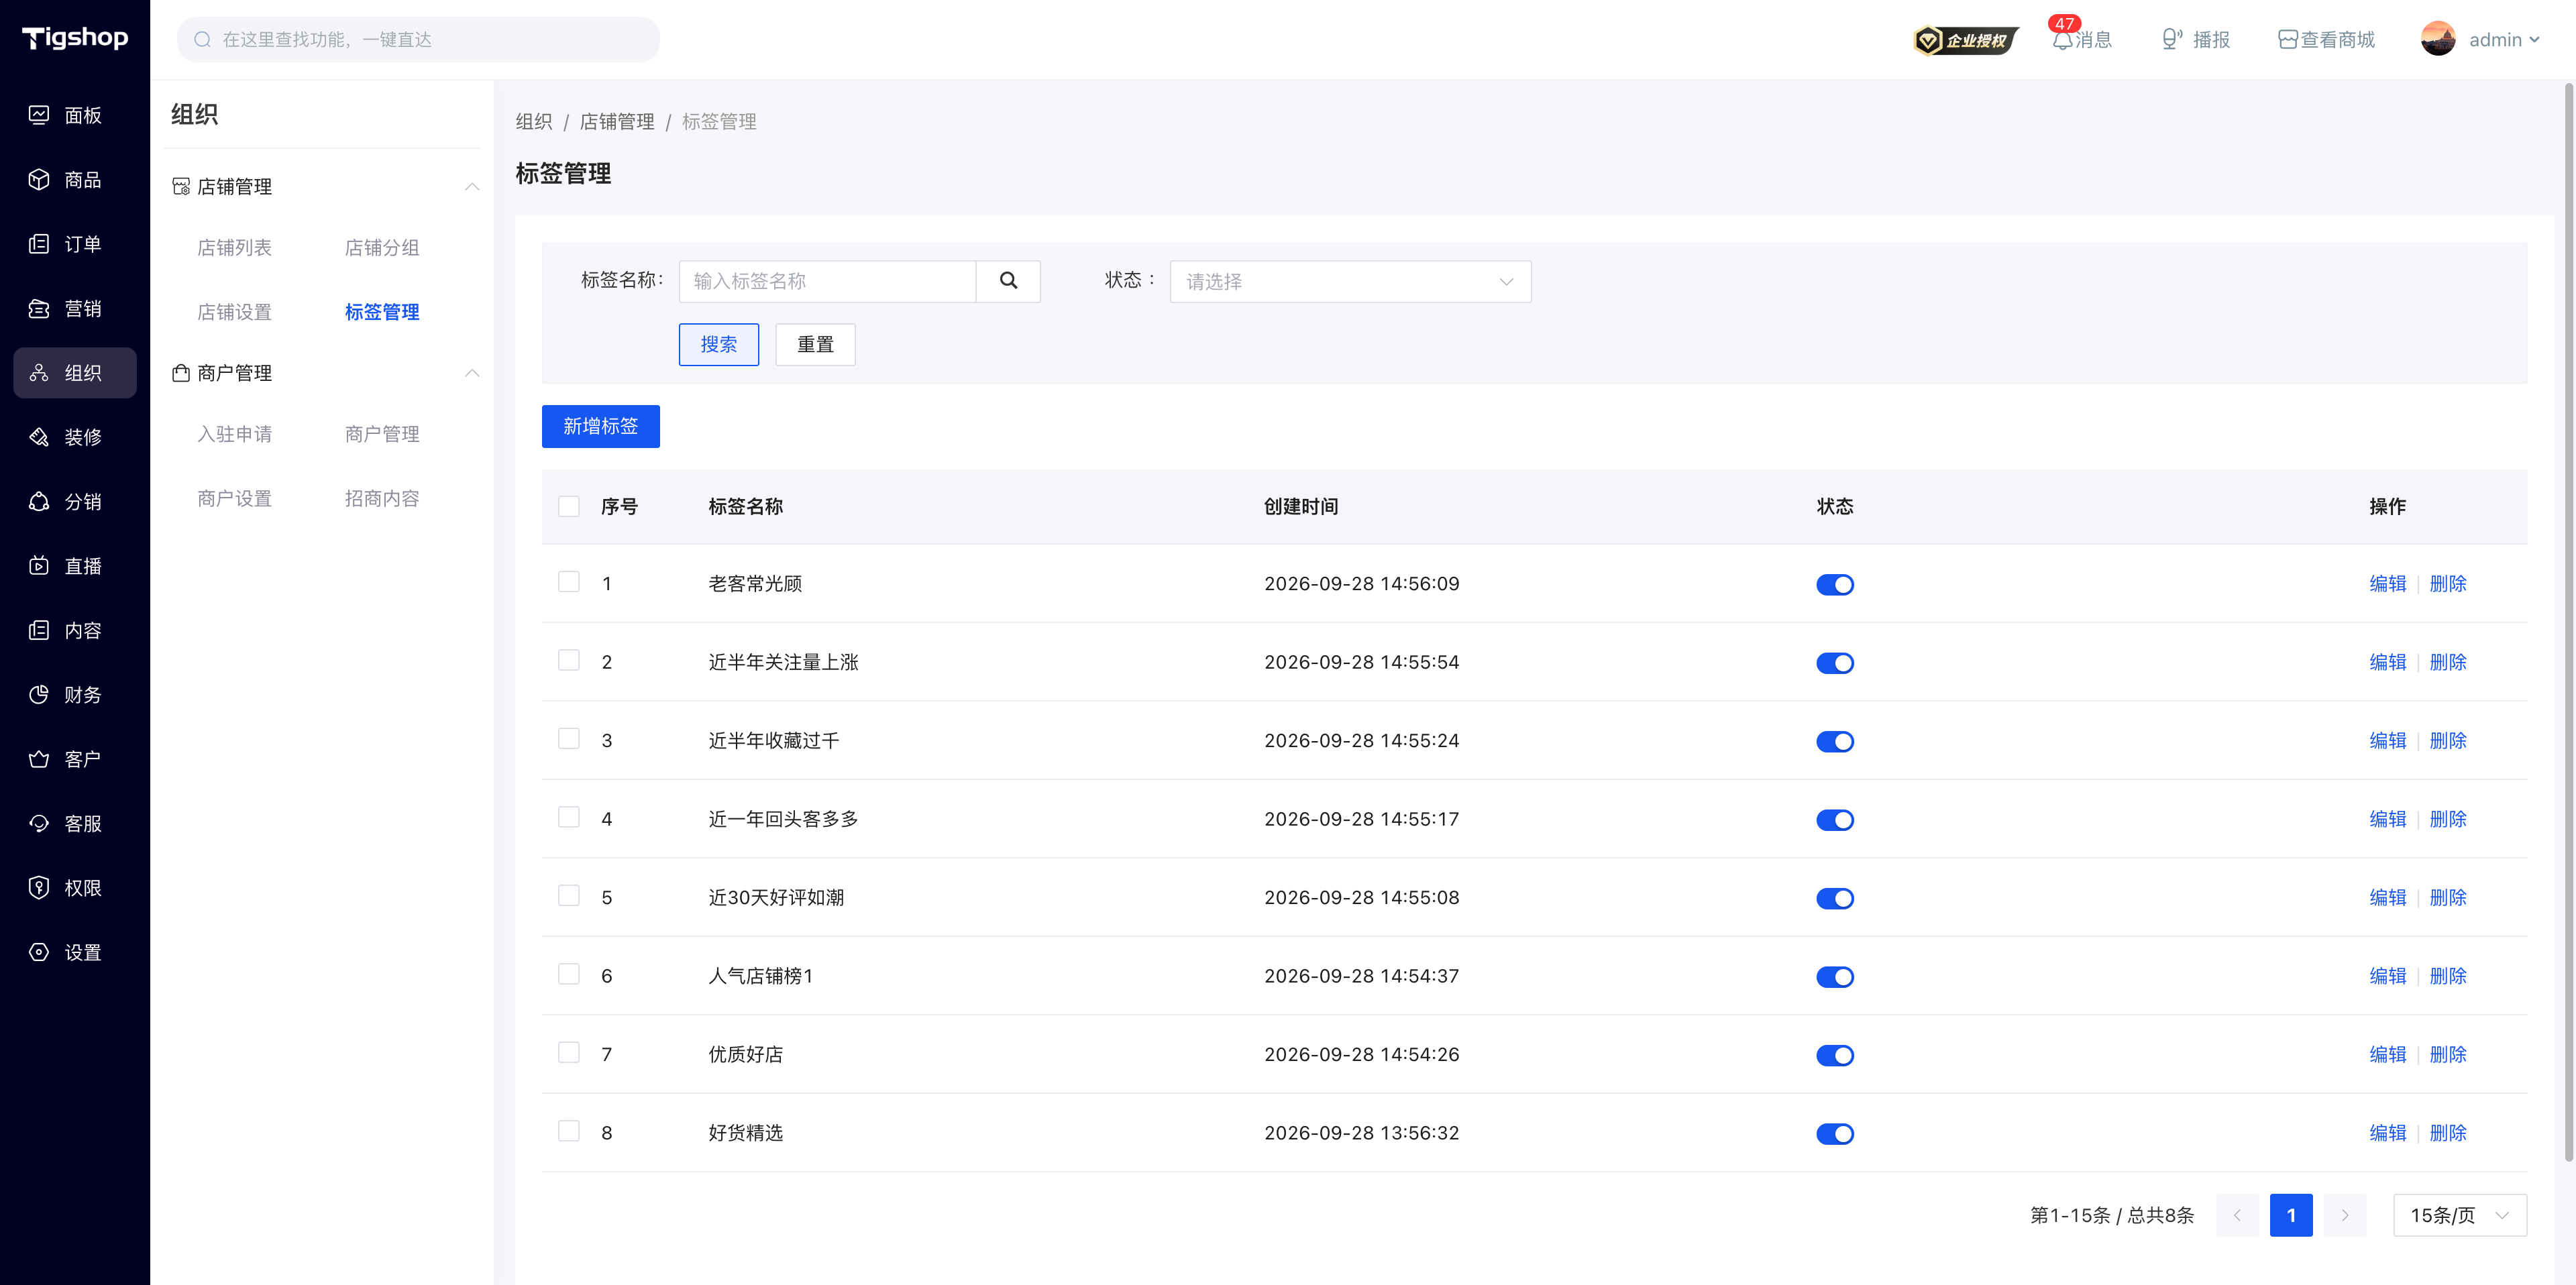Click 编辑 for 老客常光顾
This screenshot has height=1285, width=2576.
pos(2387,584)
